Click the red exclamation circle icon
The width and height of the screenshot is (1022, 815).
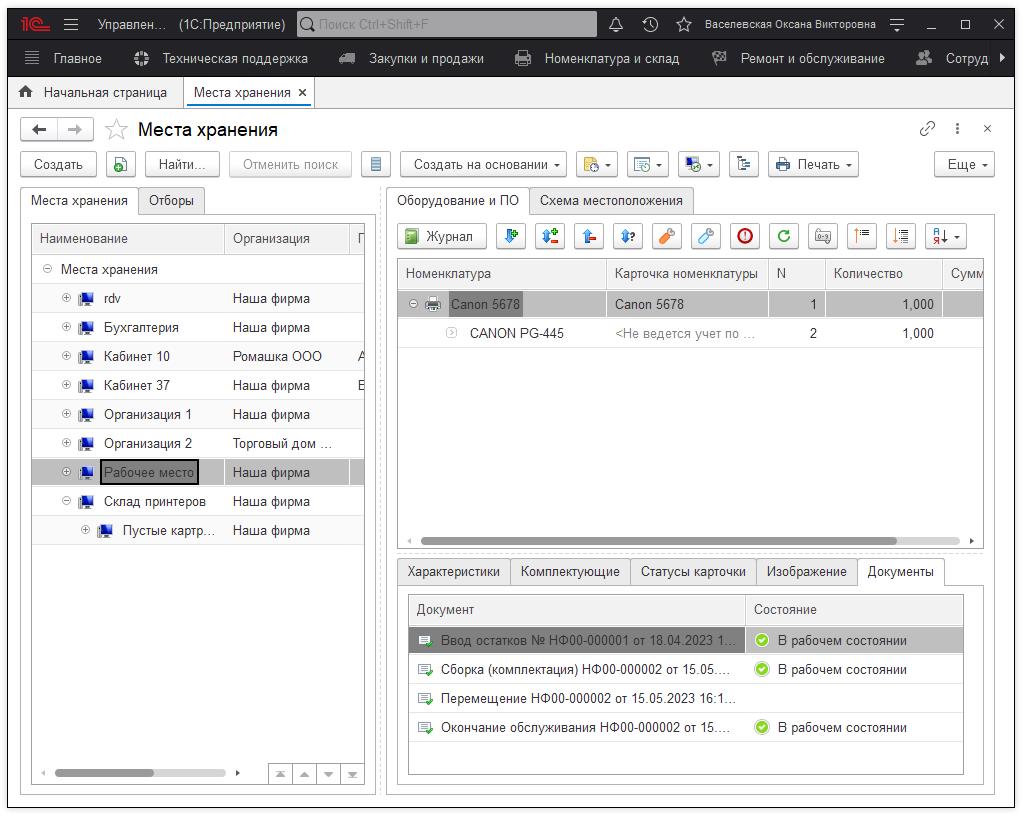[745, 236]
